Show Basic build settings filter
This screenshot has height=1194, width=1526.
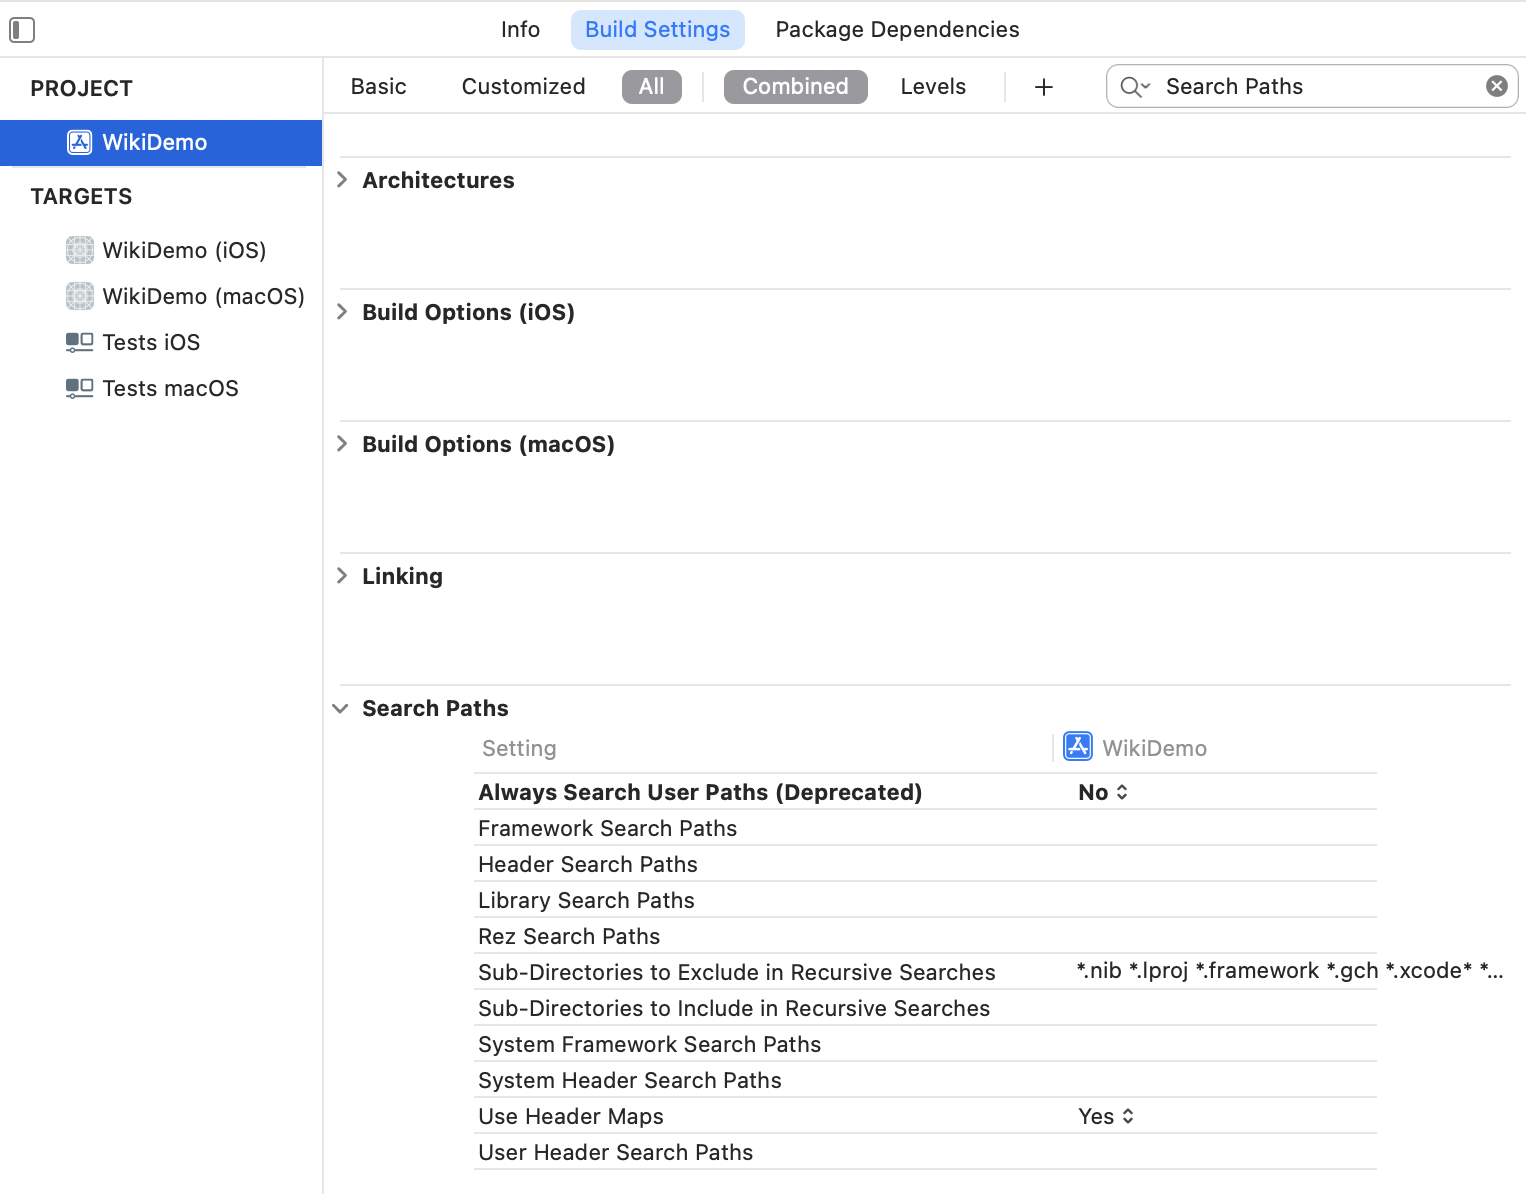click(379, 87)
